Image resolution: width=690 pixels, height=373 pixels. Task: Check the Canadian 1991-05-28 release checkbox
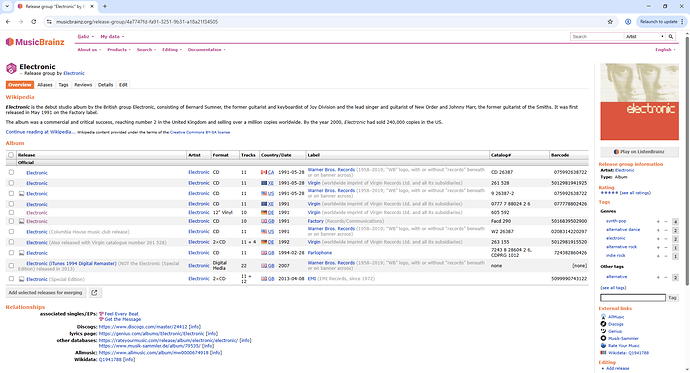[11, 172]
